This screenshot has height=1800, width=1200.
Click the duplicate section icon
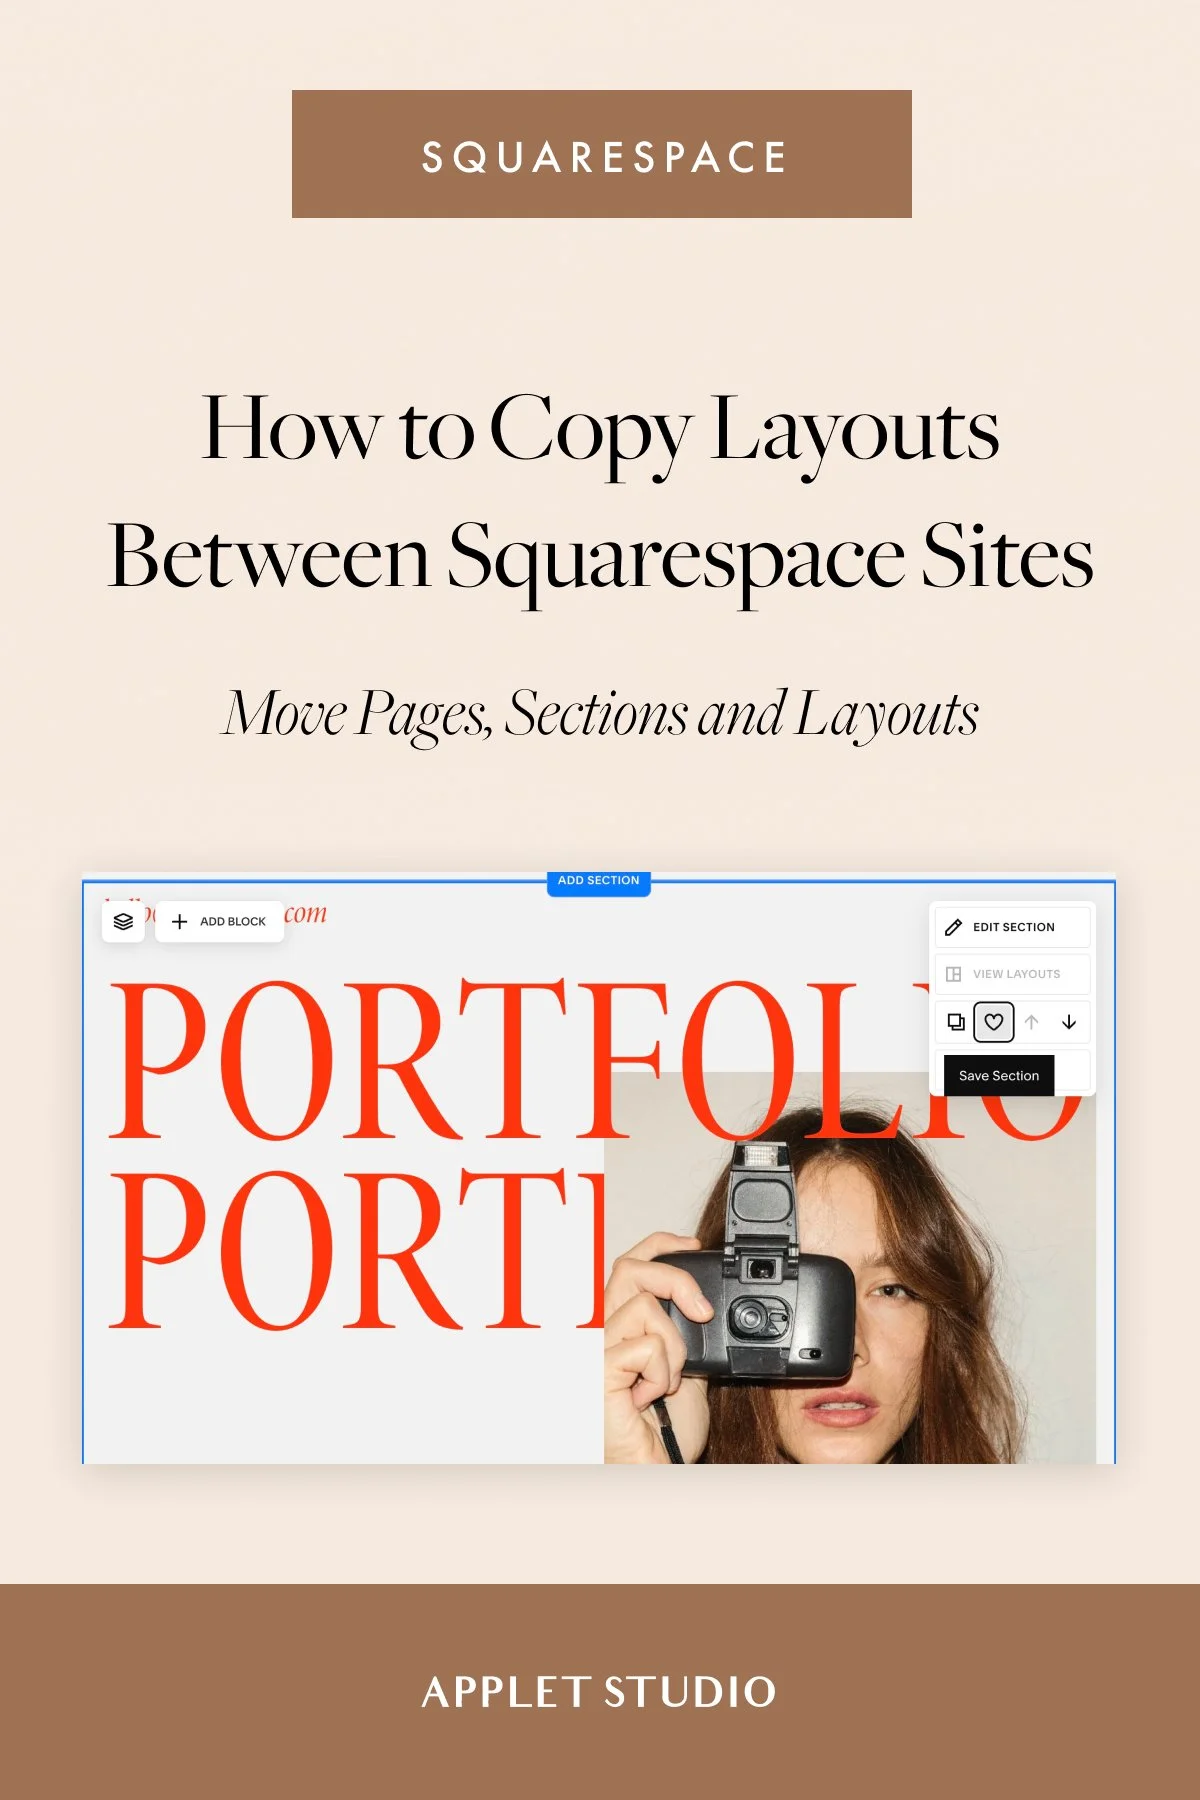coord(956,1022)
